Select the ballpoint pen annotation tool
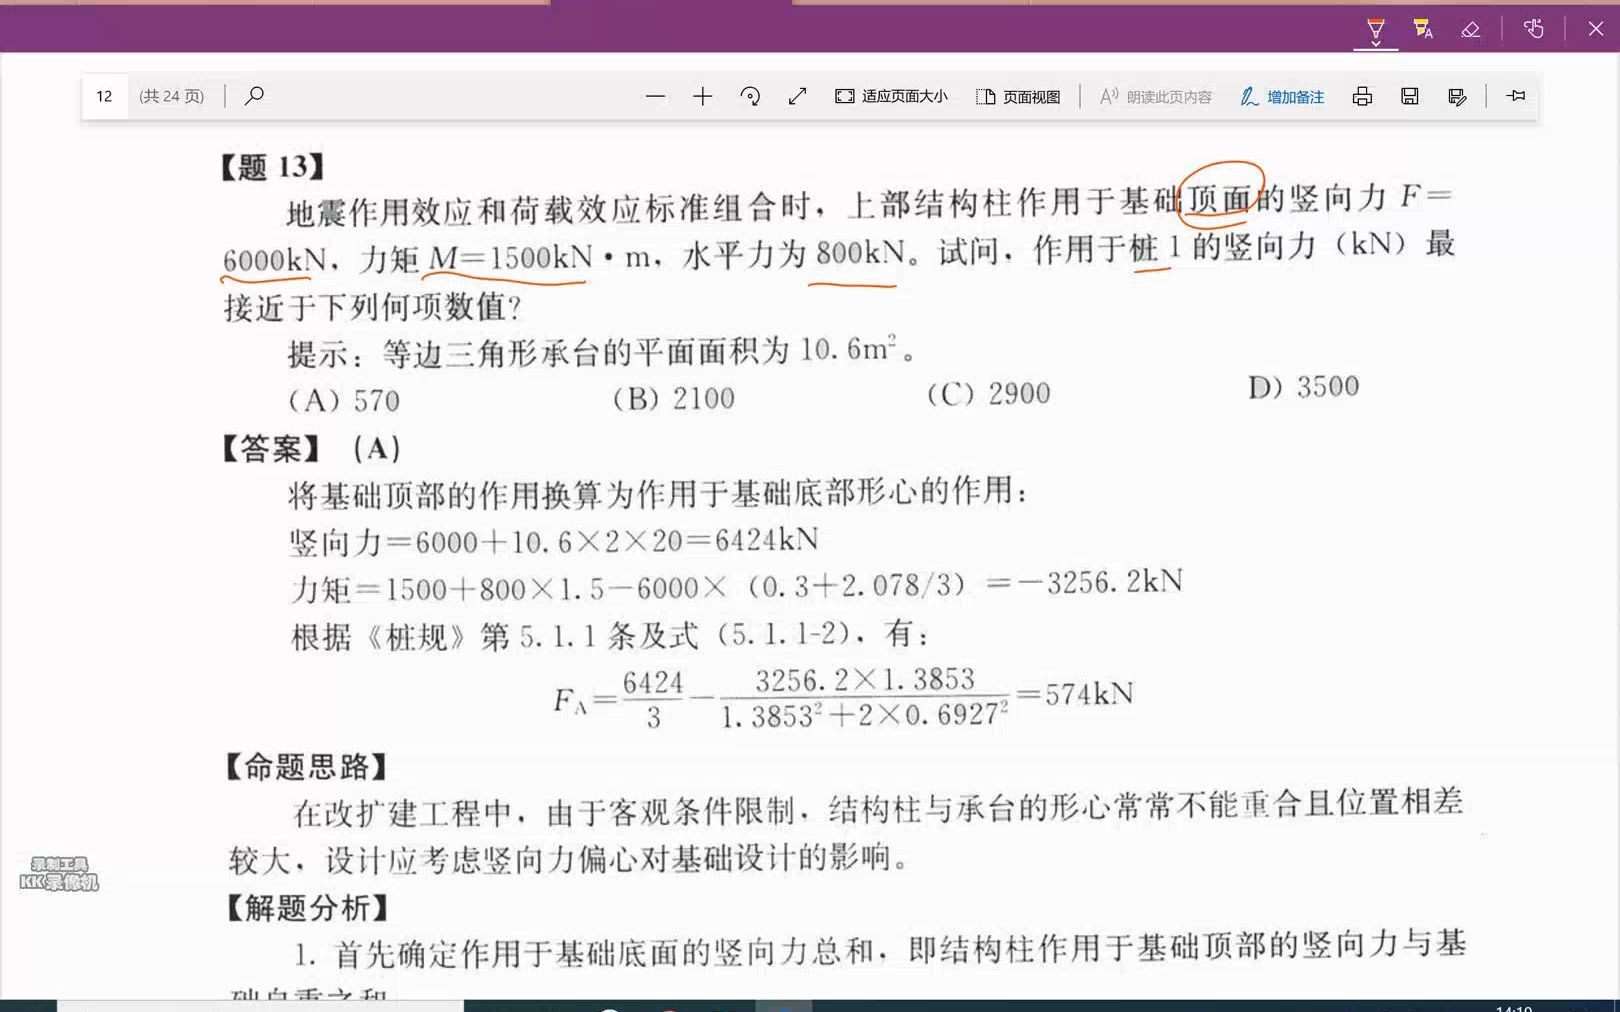Image resolution: width=1620 pixels, height=1012 pixels. click(1376, 26)
